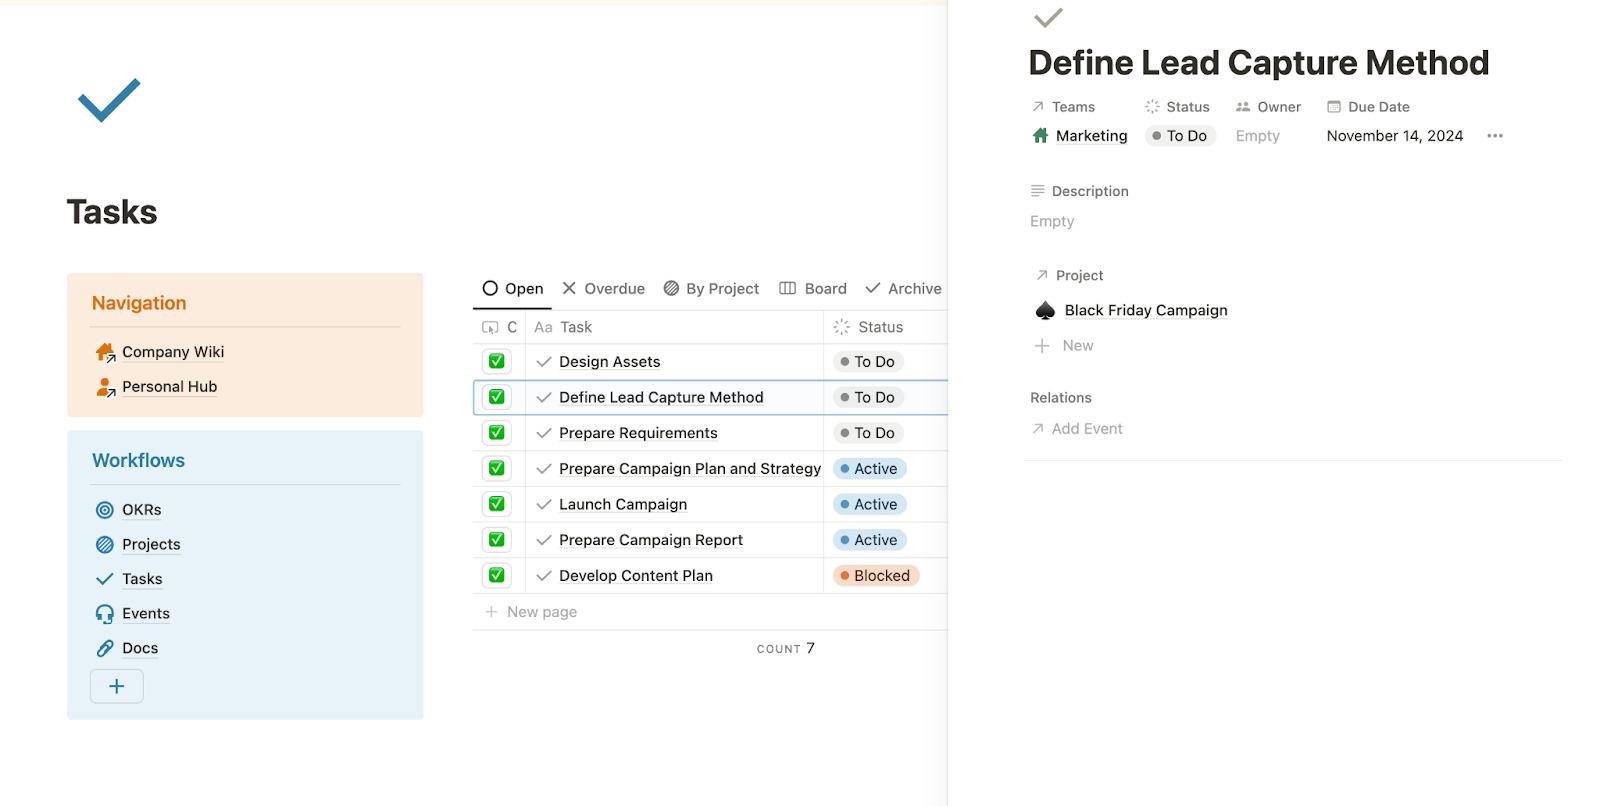
Task: Open the To Do status dropdown in panel
Action: pyautogui.click(x=1180, y=136)
